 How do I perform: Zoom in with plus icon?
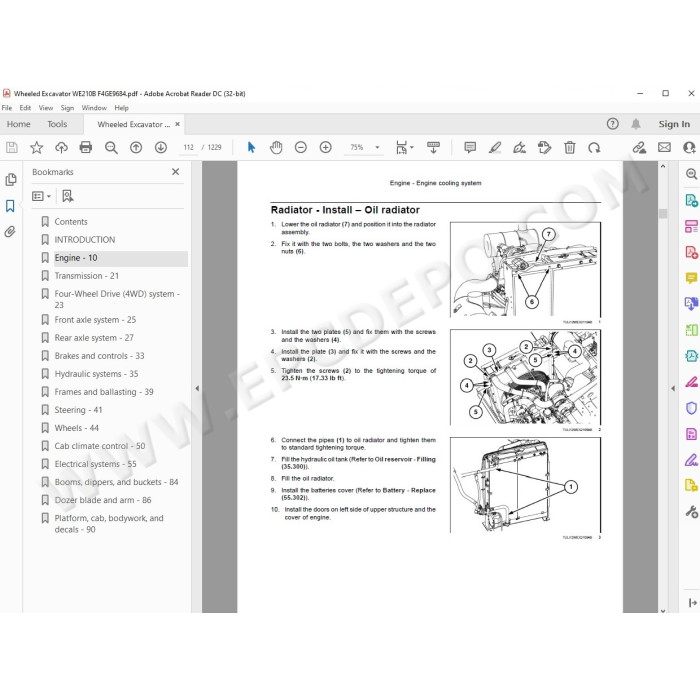(326, 147)
